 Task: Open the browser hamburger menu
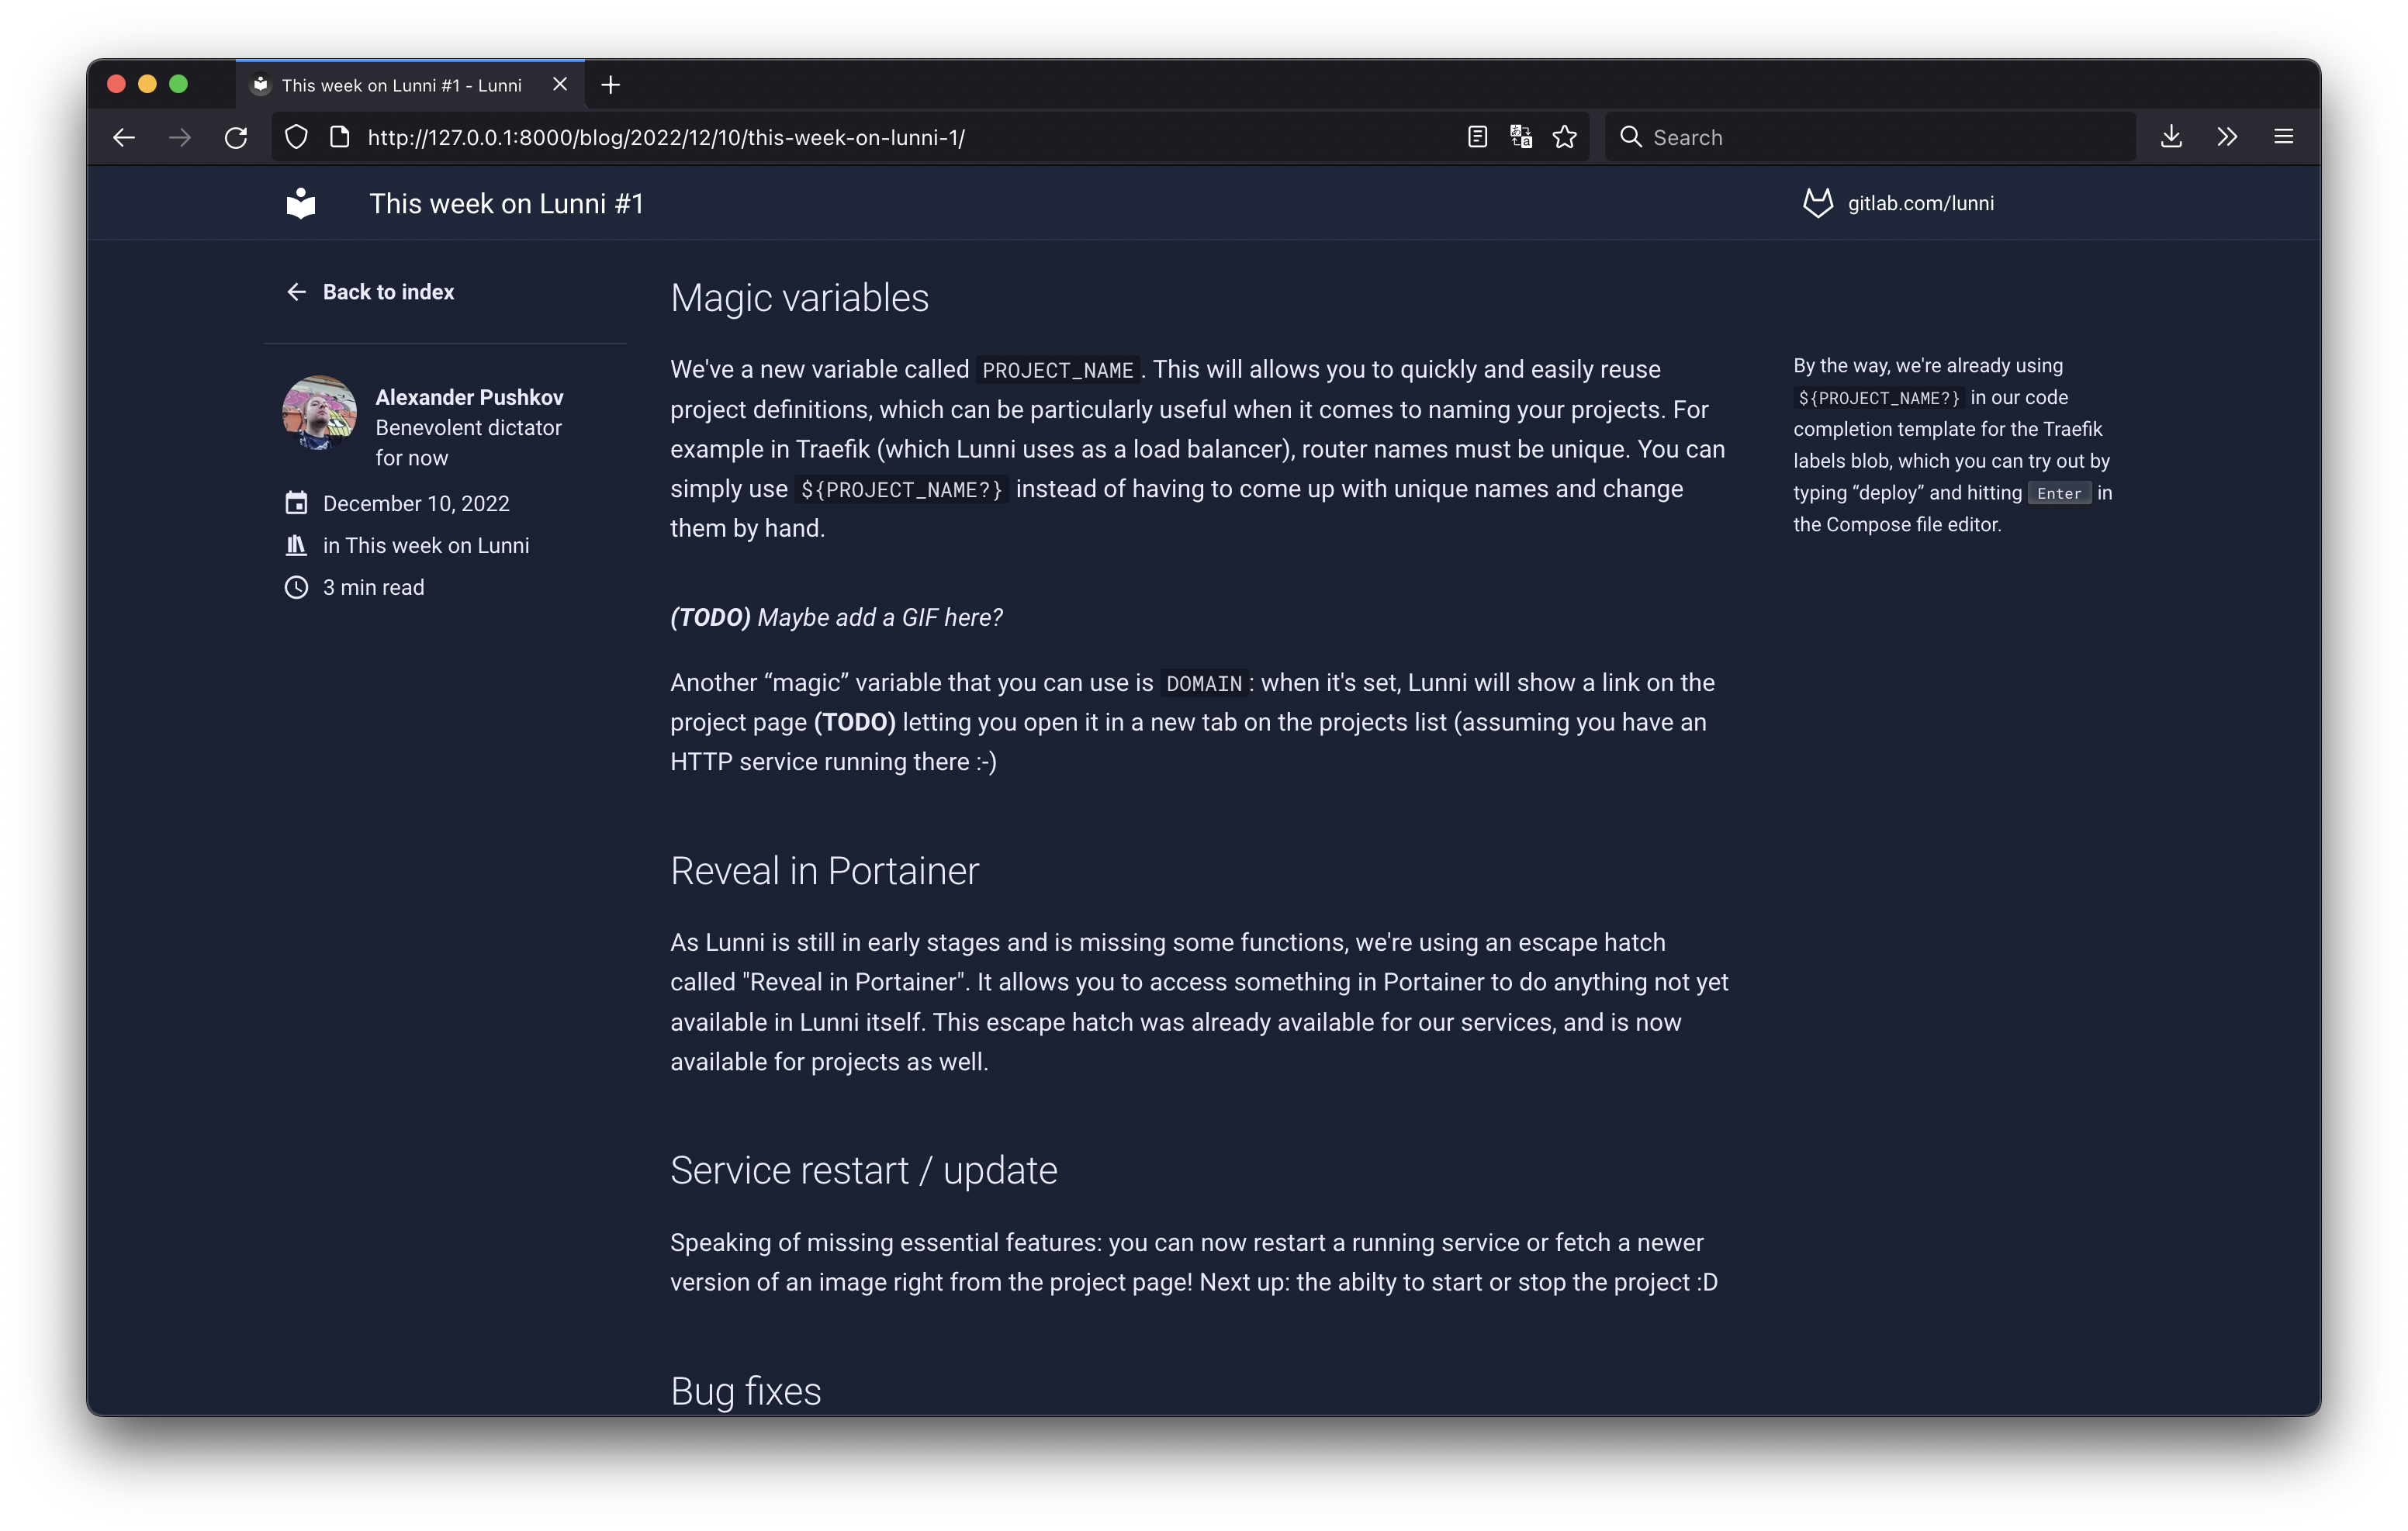2283,137
